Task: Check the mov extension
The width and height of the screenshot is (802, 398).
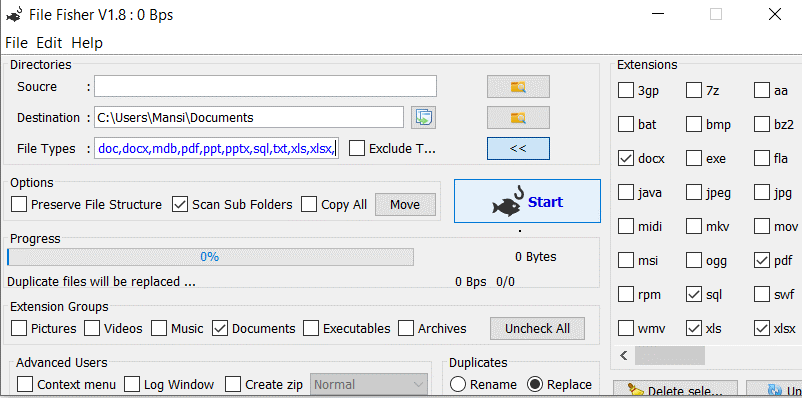Action: click(762, 226)
